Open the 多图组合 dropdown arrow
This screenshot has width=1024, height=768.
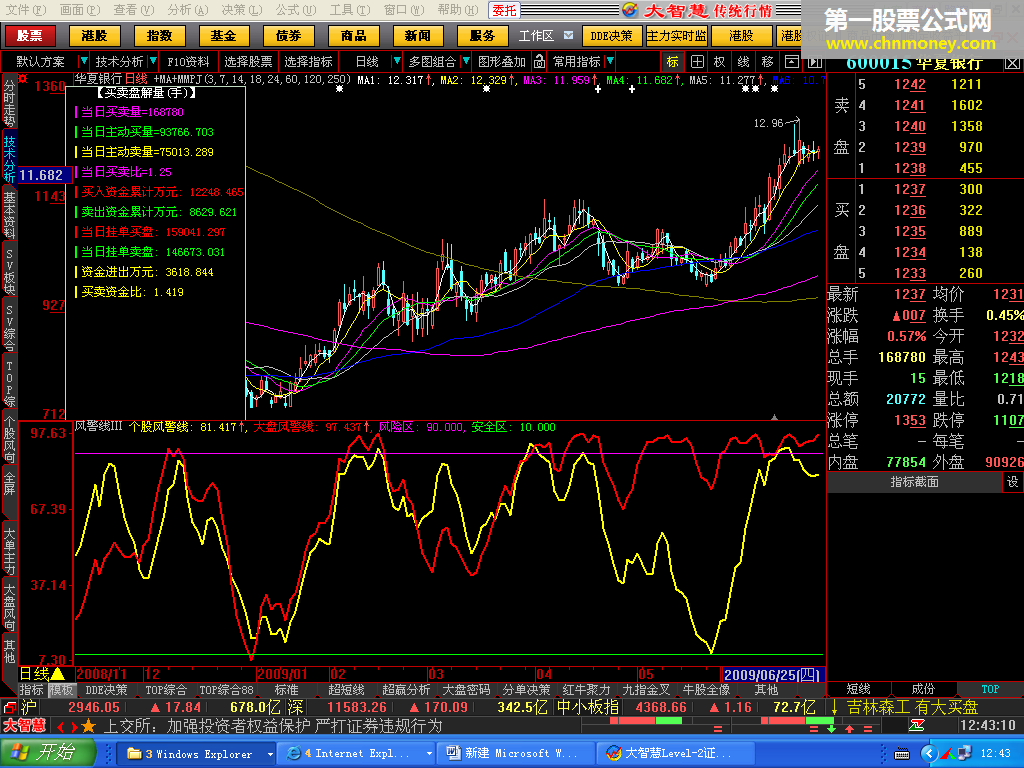point(466,61)
